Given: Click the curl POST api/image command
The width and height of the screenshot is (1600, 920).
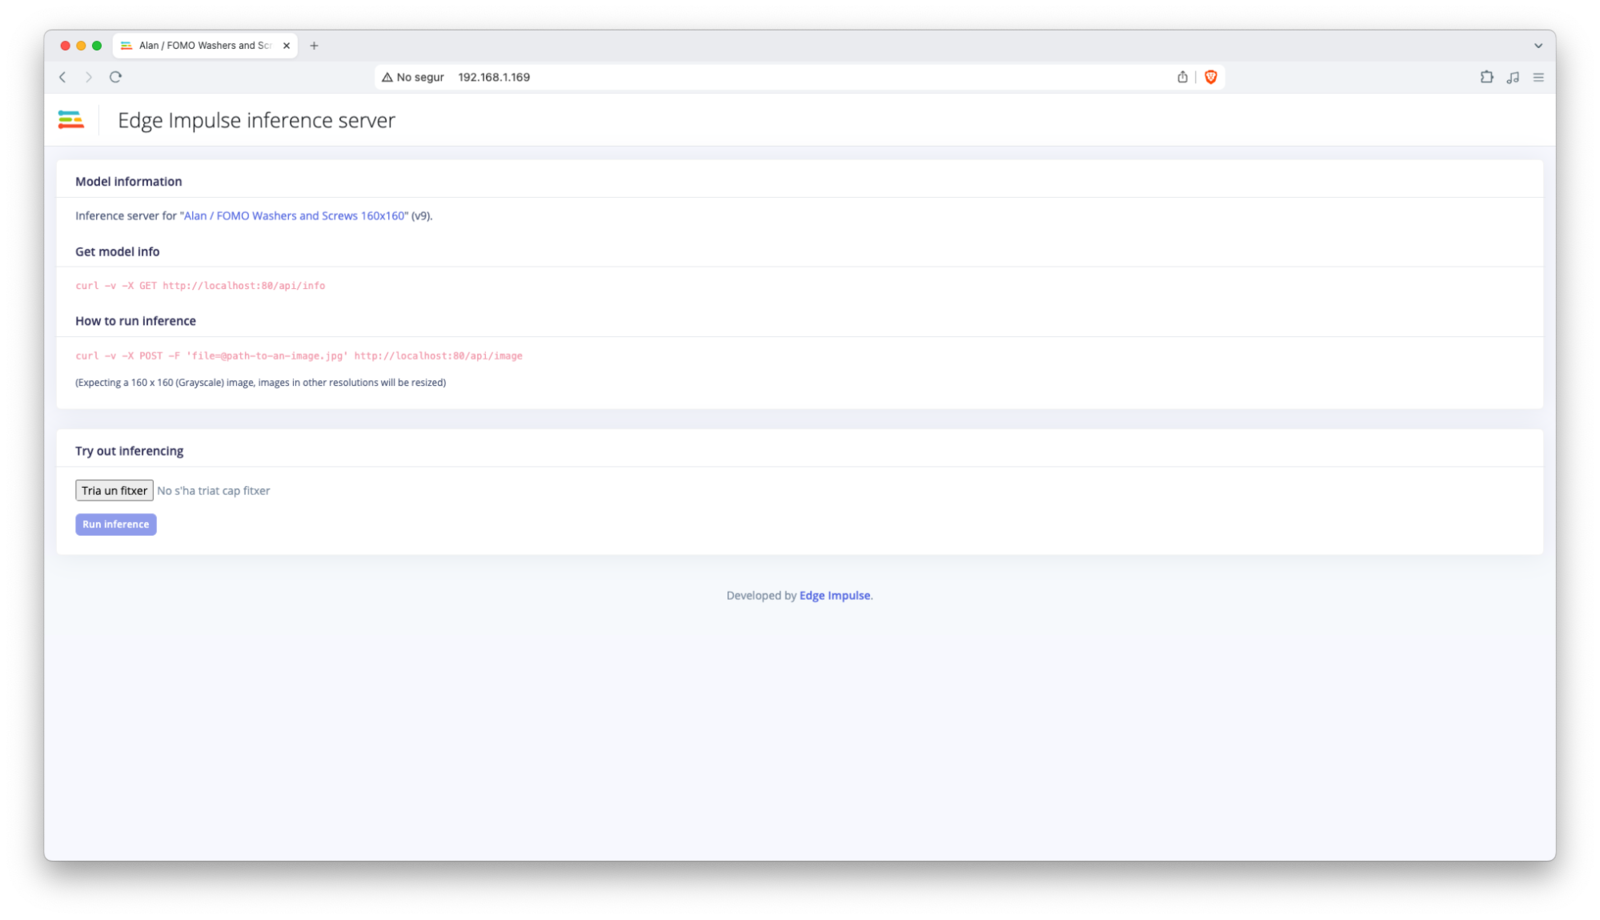Looking at the screenshot, I should point(299,356).
